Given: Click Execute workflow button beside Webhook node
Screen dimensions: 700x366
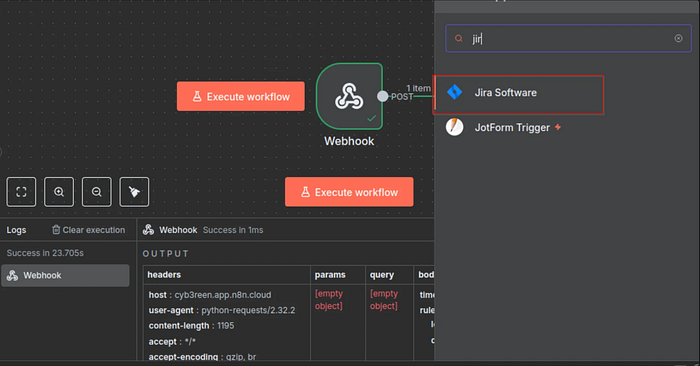Looking at the screenshot, I should tap(241, 96).
